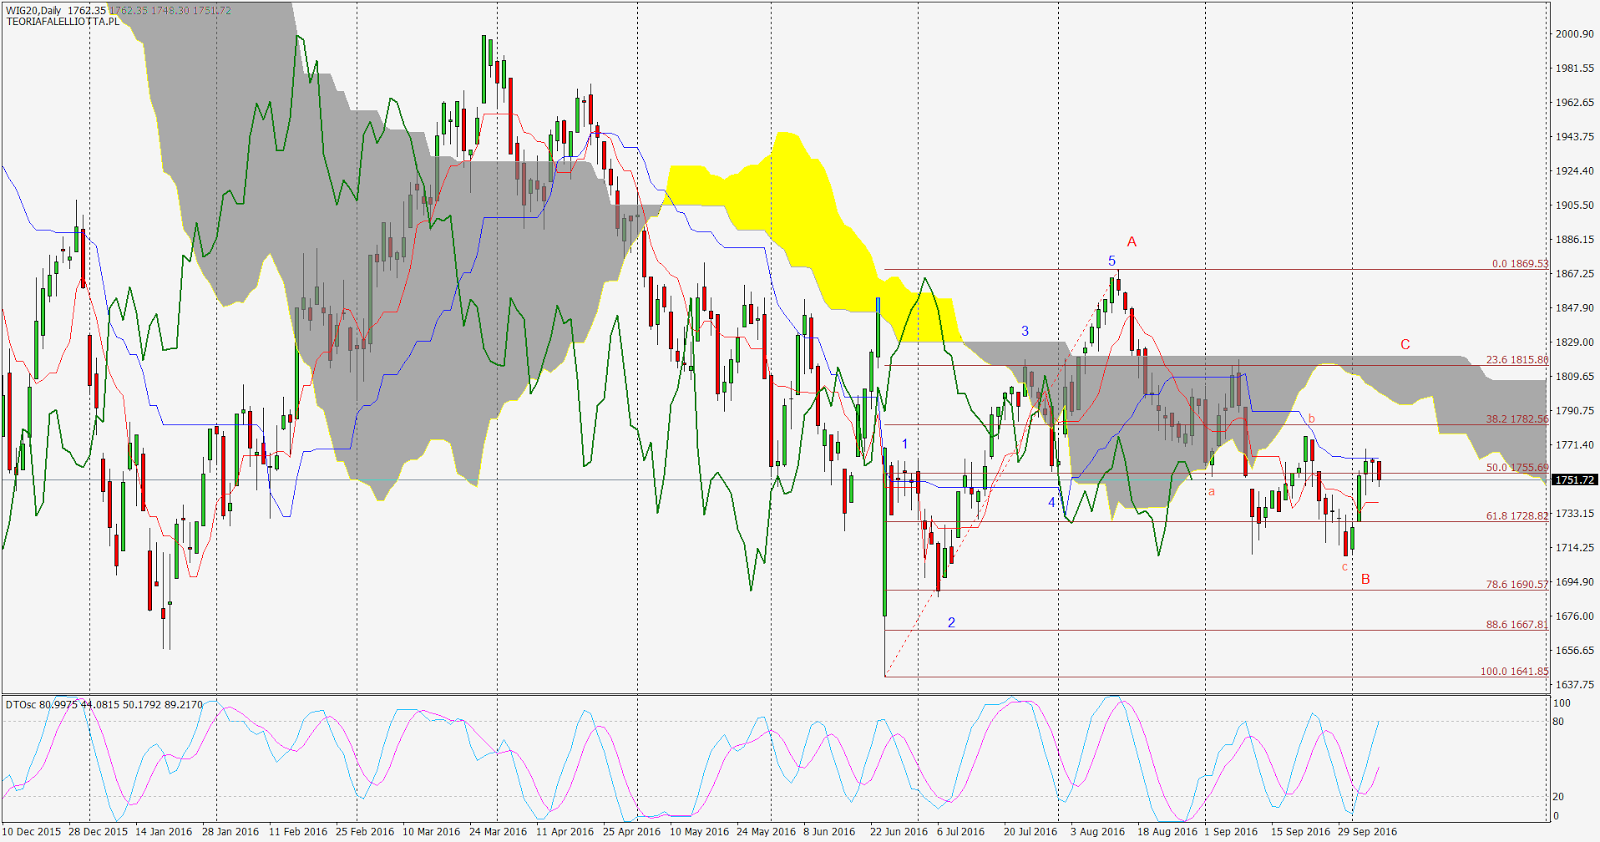Click date label 14 Jan 2016
Image resolution: width=1600 pixels, height=842 pixels.
point(164,831)
